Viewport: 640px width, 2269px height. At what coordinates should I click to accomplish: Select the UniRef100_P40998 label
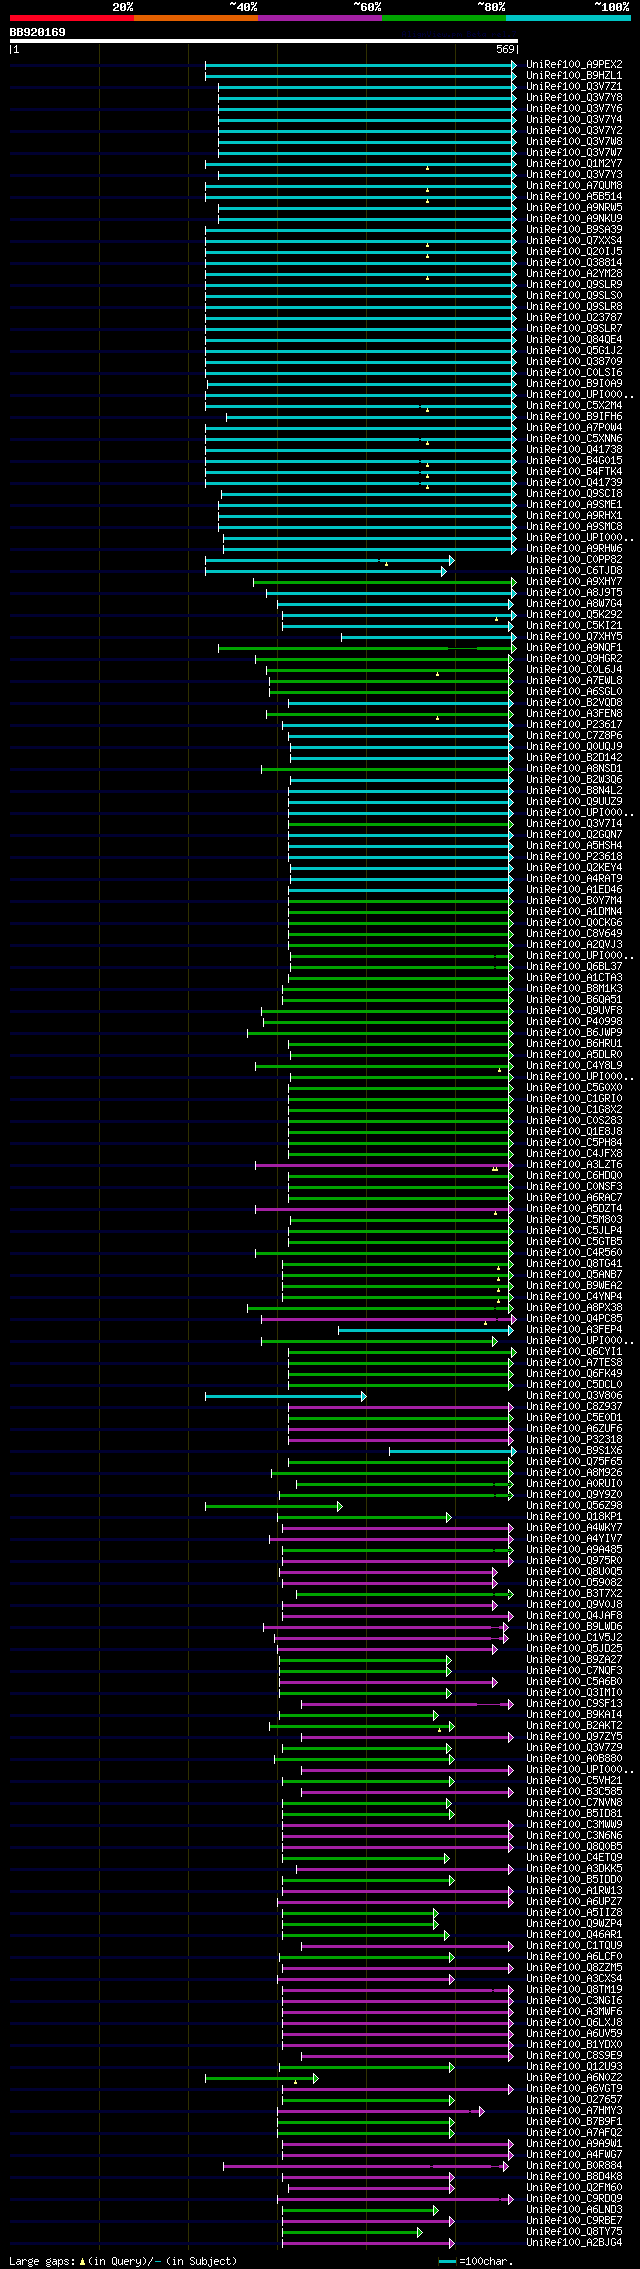[x=574, y=1021]
